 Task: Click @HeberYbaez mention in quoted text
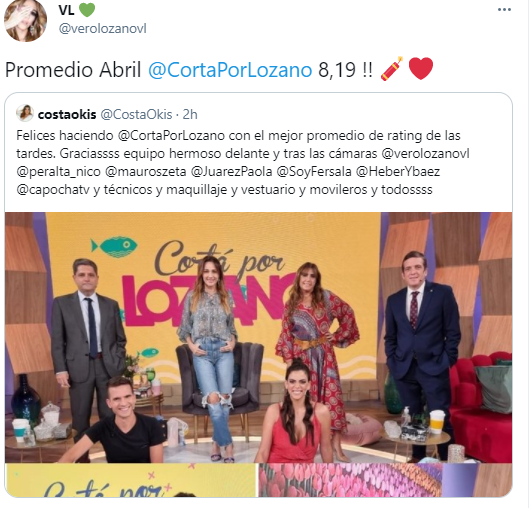click(x=398, y=172)
